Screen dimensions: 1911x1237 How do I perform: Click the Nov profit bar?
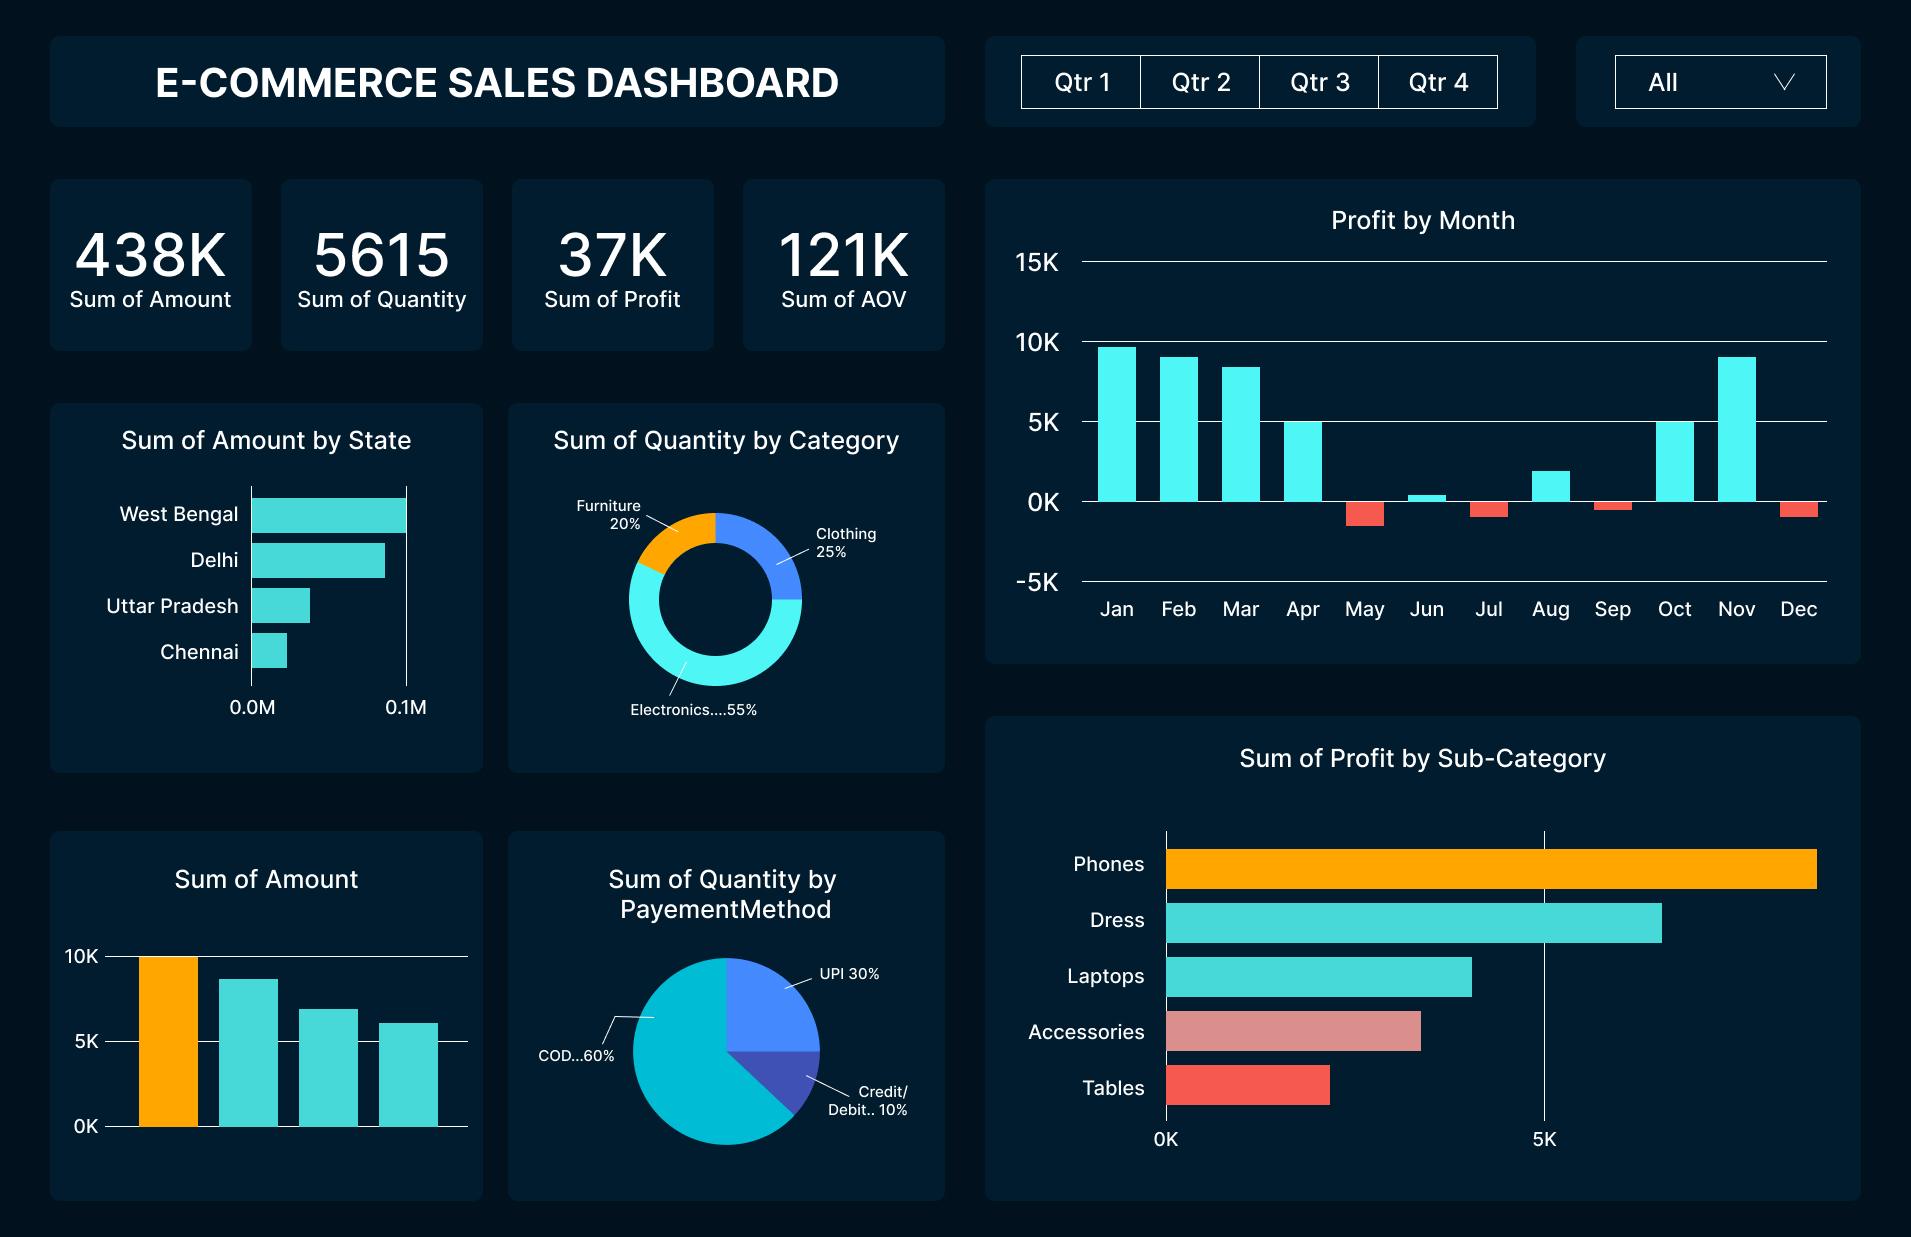1736,430
